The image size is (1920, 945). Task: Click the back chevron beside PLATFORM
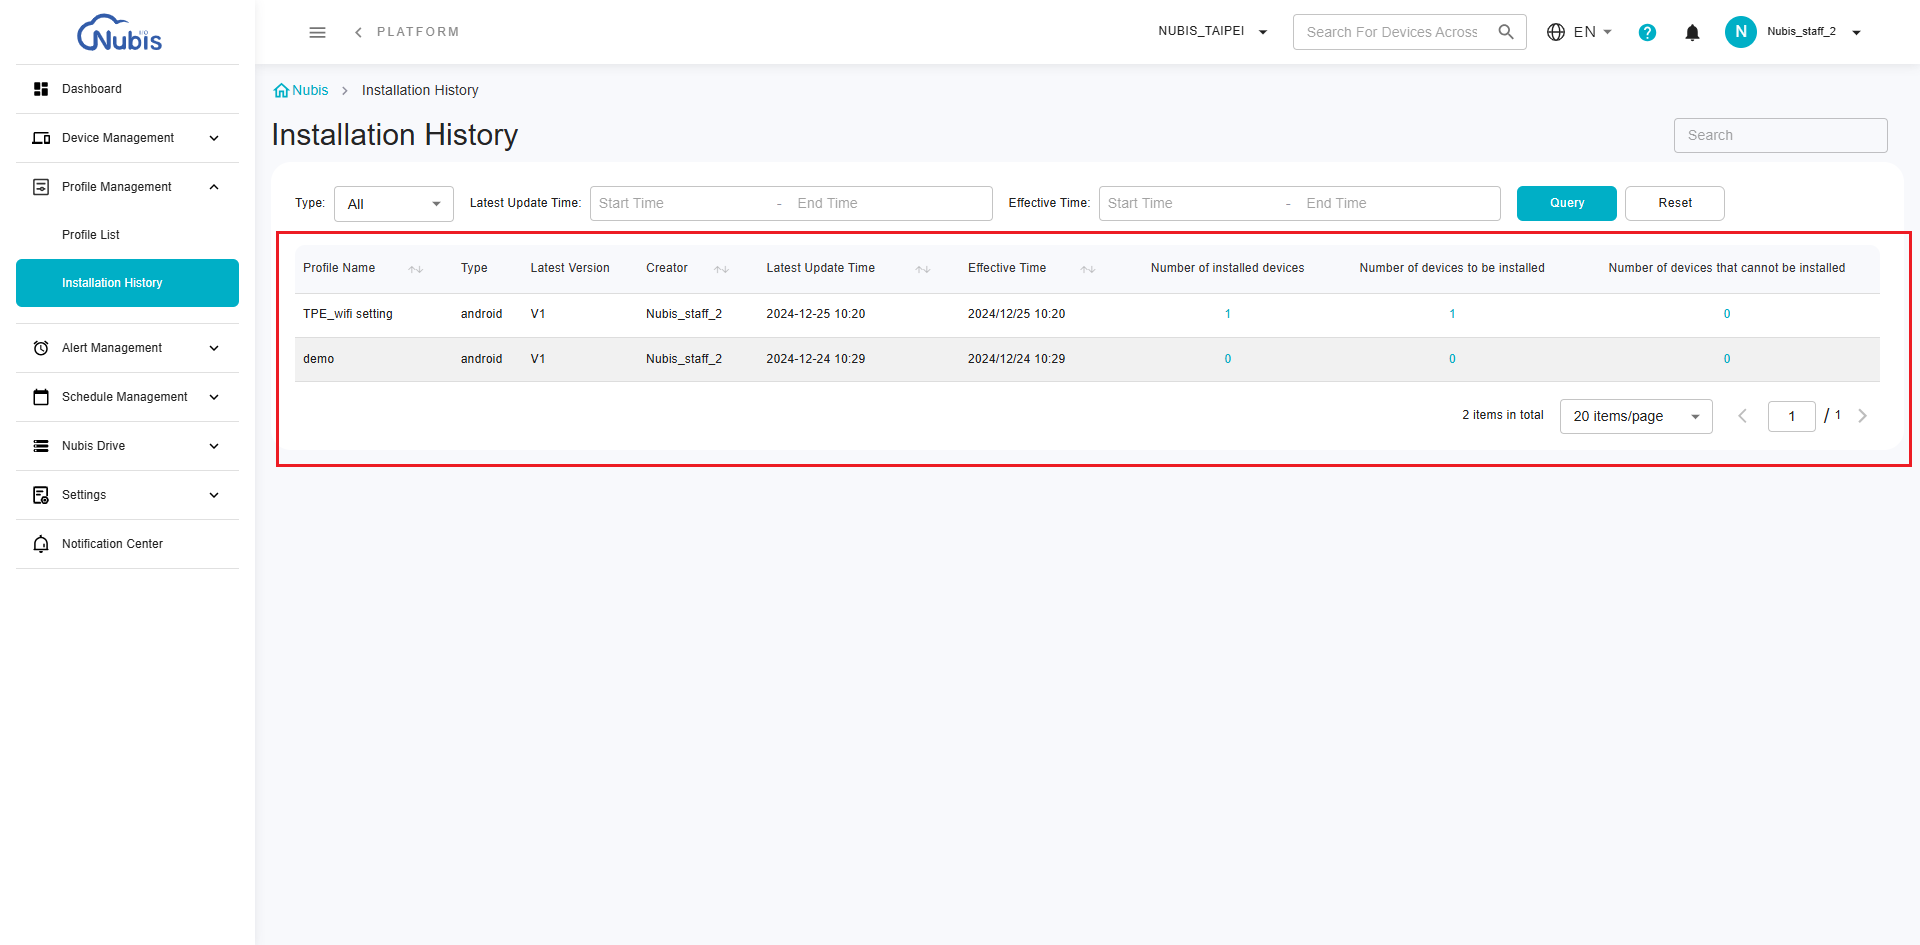[x=358, y=32]
